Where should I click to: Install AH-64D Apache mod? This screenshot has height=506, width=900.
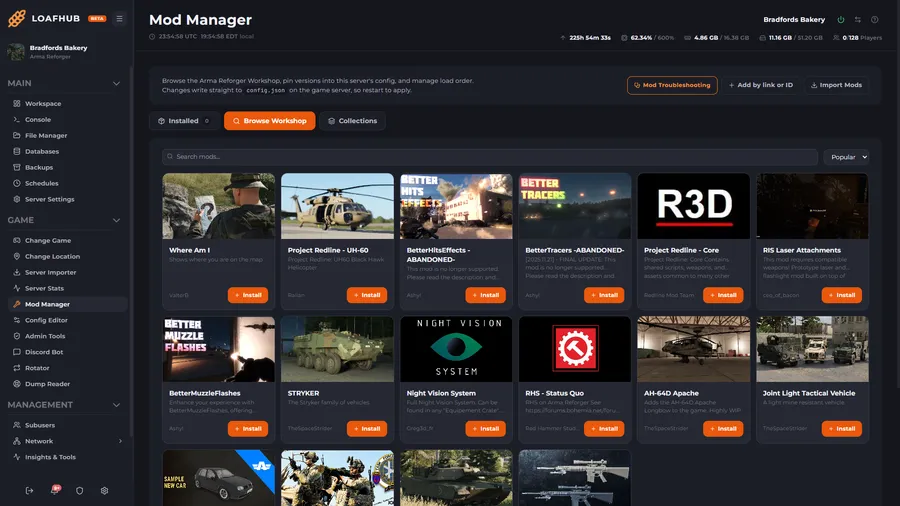click(x=723, y=429)
